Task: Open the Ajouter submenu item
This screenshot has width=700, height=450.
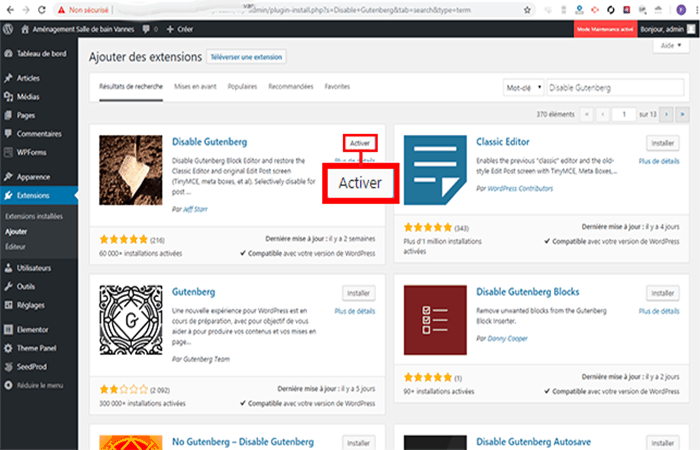Action: coord(16,231)
